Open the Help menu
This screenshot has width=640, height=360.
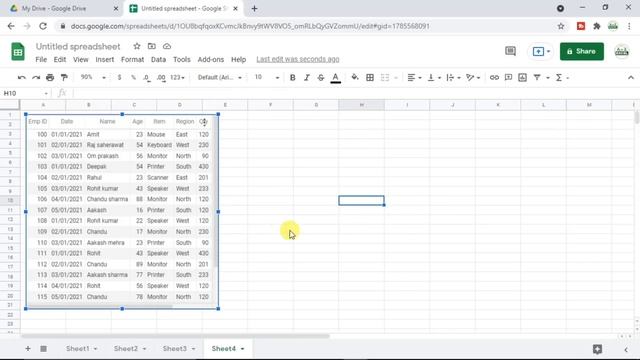pos(238,60)
